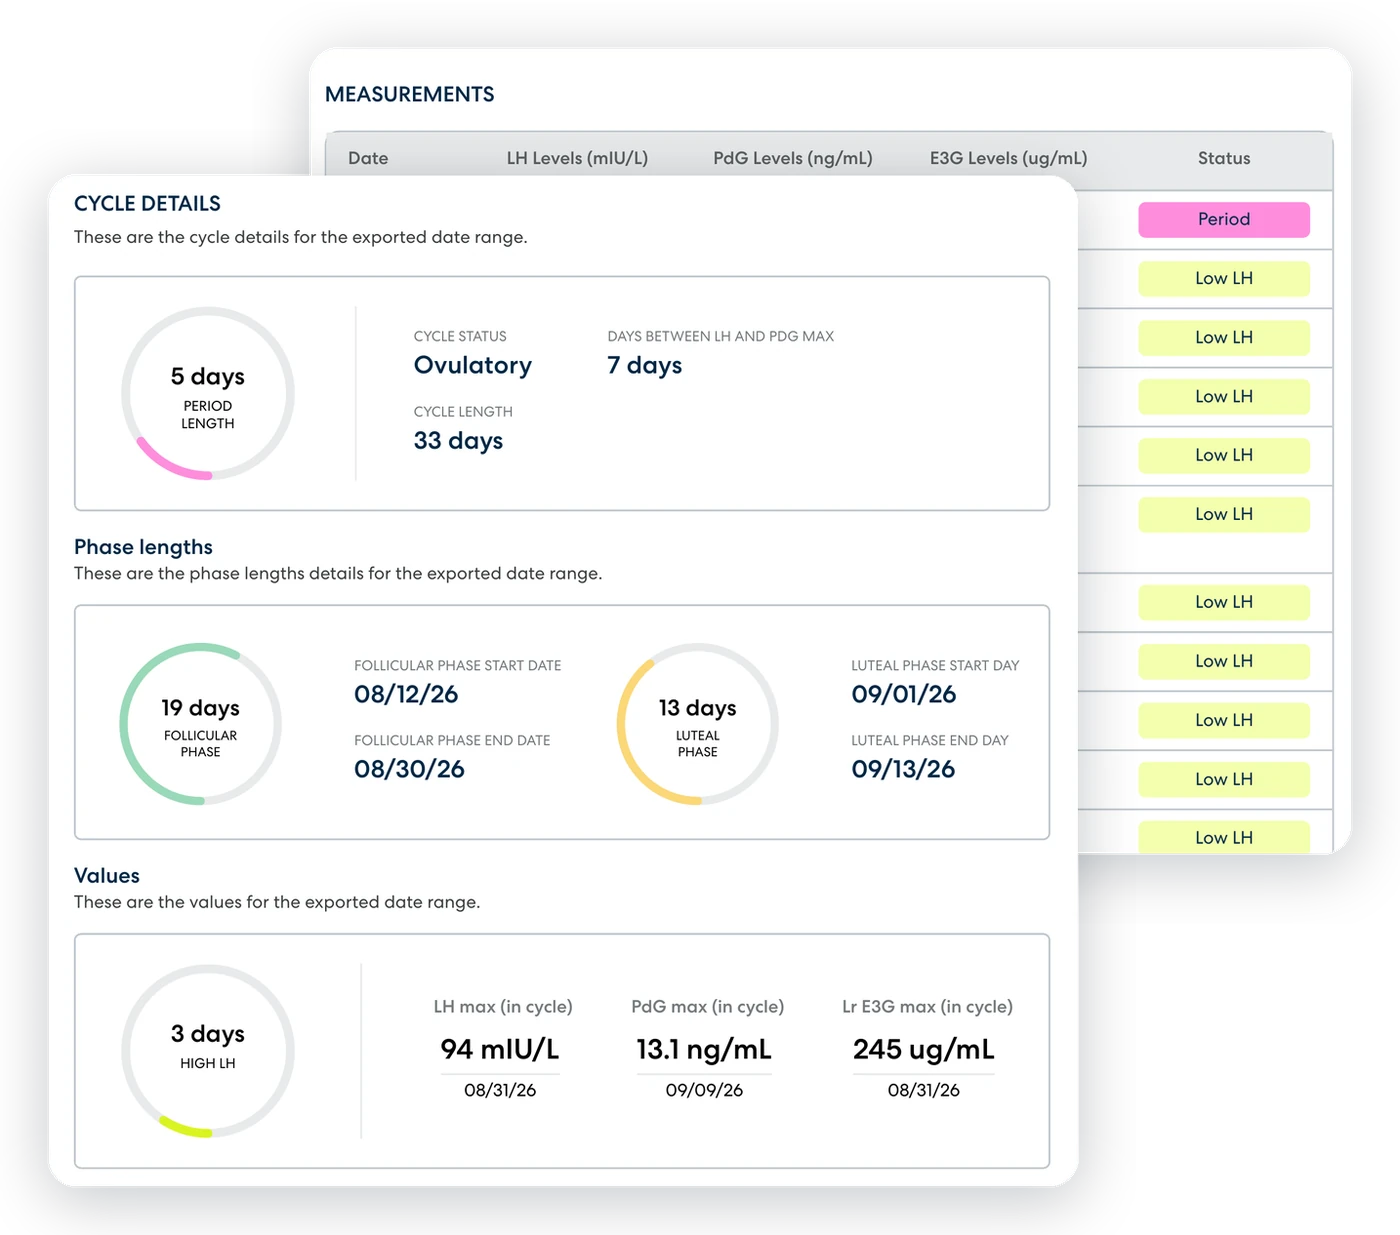Image resolution: width=1400 pixels, height=1235 pixels.
Task: Click luteal phase start day 09/01/26
Action: pos(904,694)
